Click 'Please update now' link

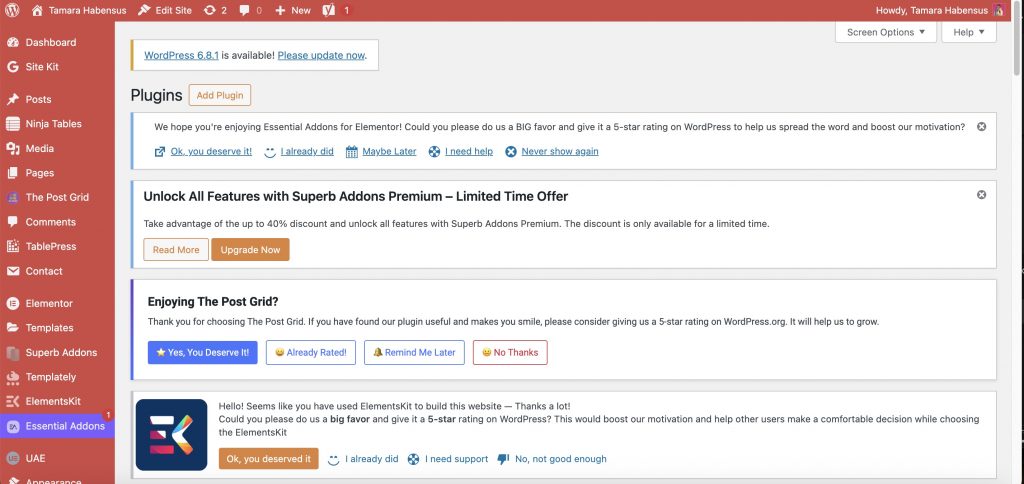tap(321, 55)
